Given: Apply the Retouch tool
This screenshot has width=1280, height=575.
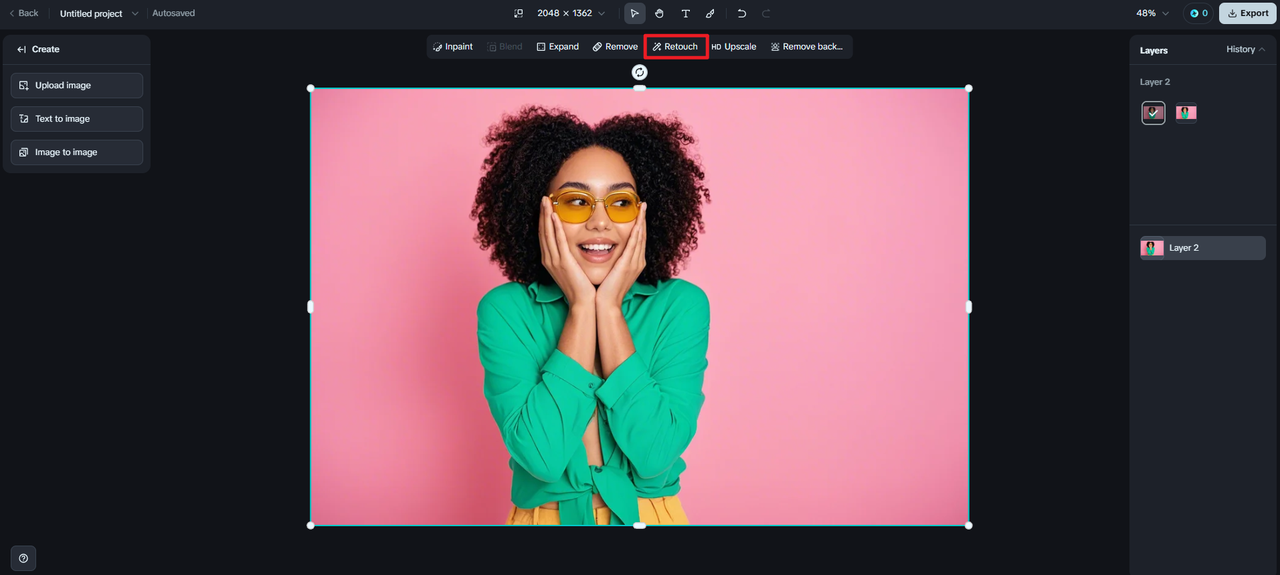Looking at the screenshot, I should point(676,47).
